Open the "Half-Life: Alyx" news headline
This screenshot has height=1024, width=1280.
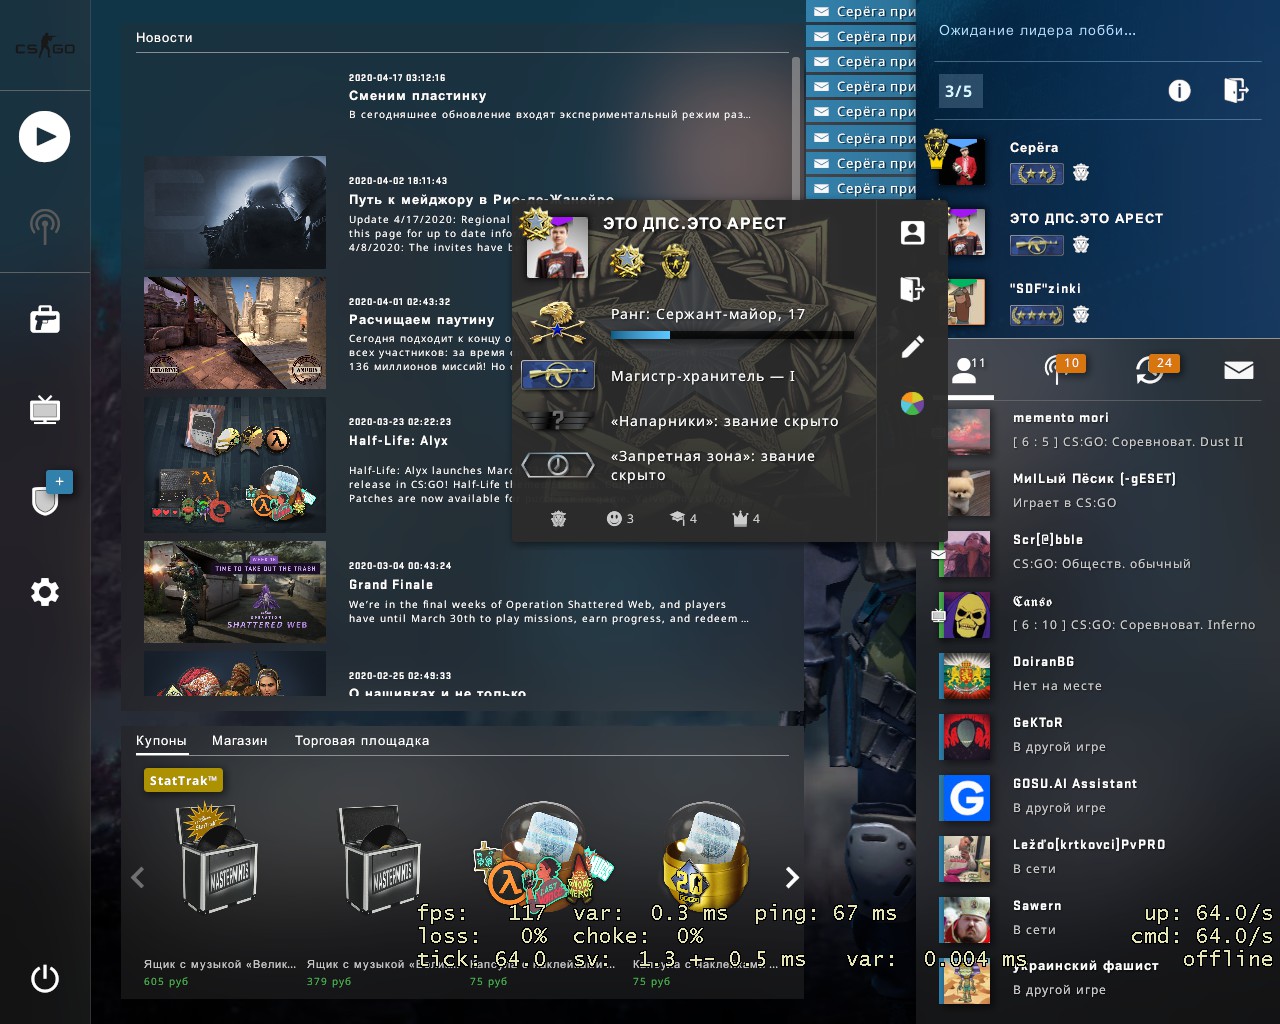click(399, 441)
